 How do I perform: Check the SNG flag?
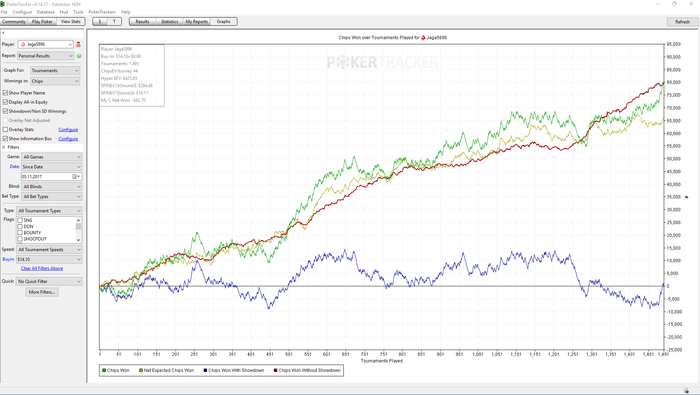point(20,220)
